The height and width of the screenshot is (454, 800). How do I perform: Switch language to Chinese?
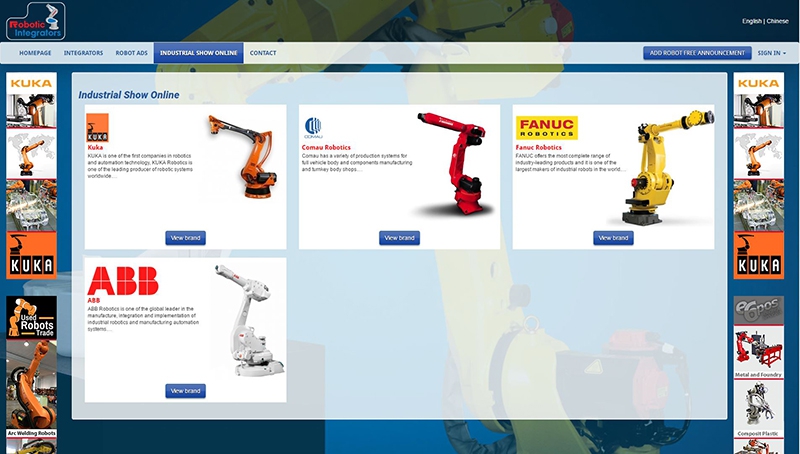click(x=779, y=21)
